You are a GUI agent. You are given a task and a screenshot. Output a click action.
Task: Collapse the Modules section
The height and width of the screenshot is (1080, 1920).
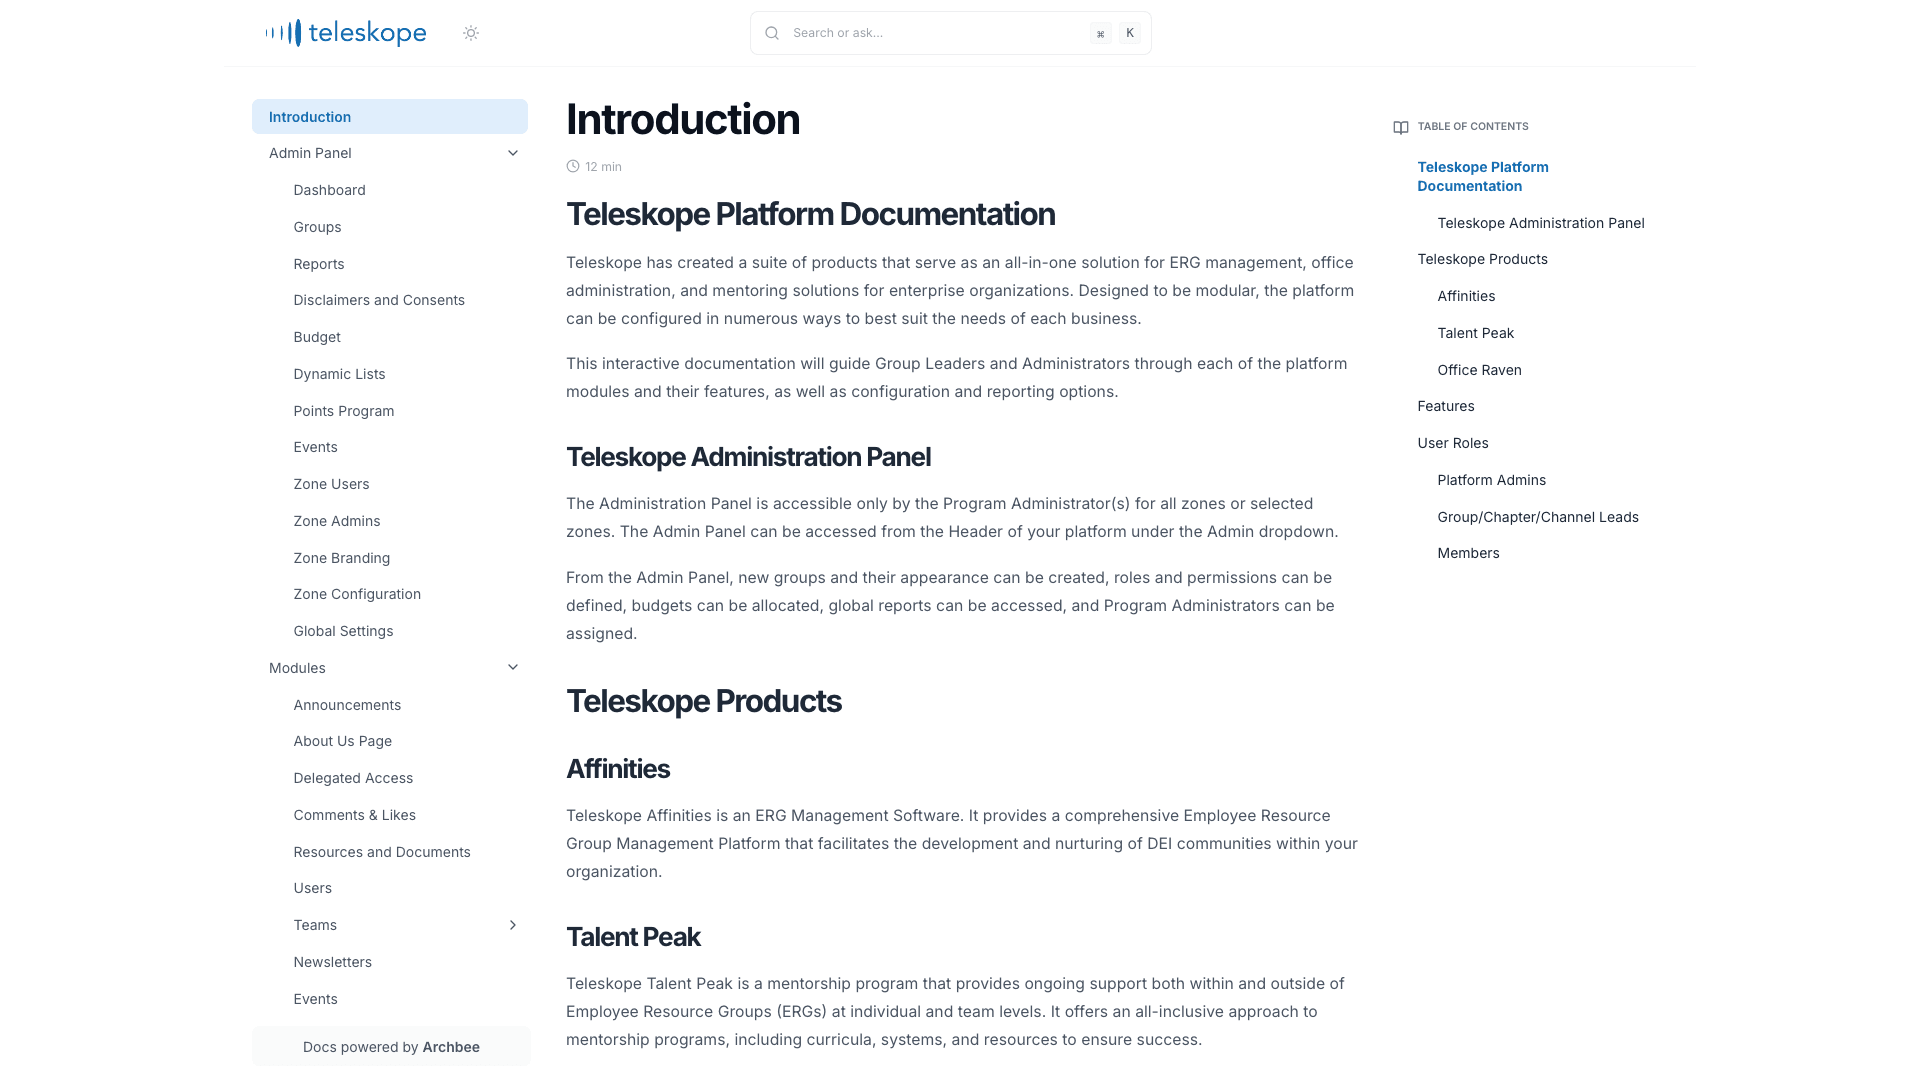513,667
